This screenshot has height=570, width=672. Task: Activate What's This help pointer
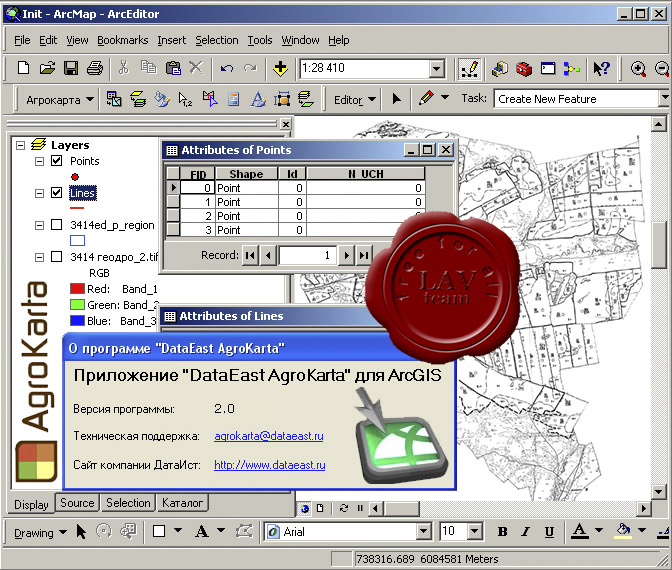click(x=601, y=69)
